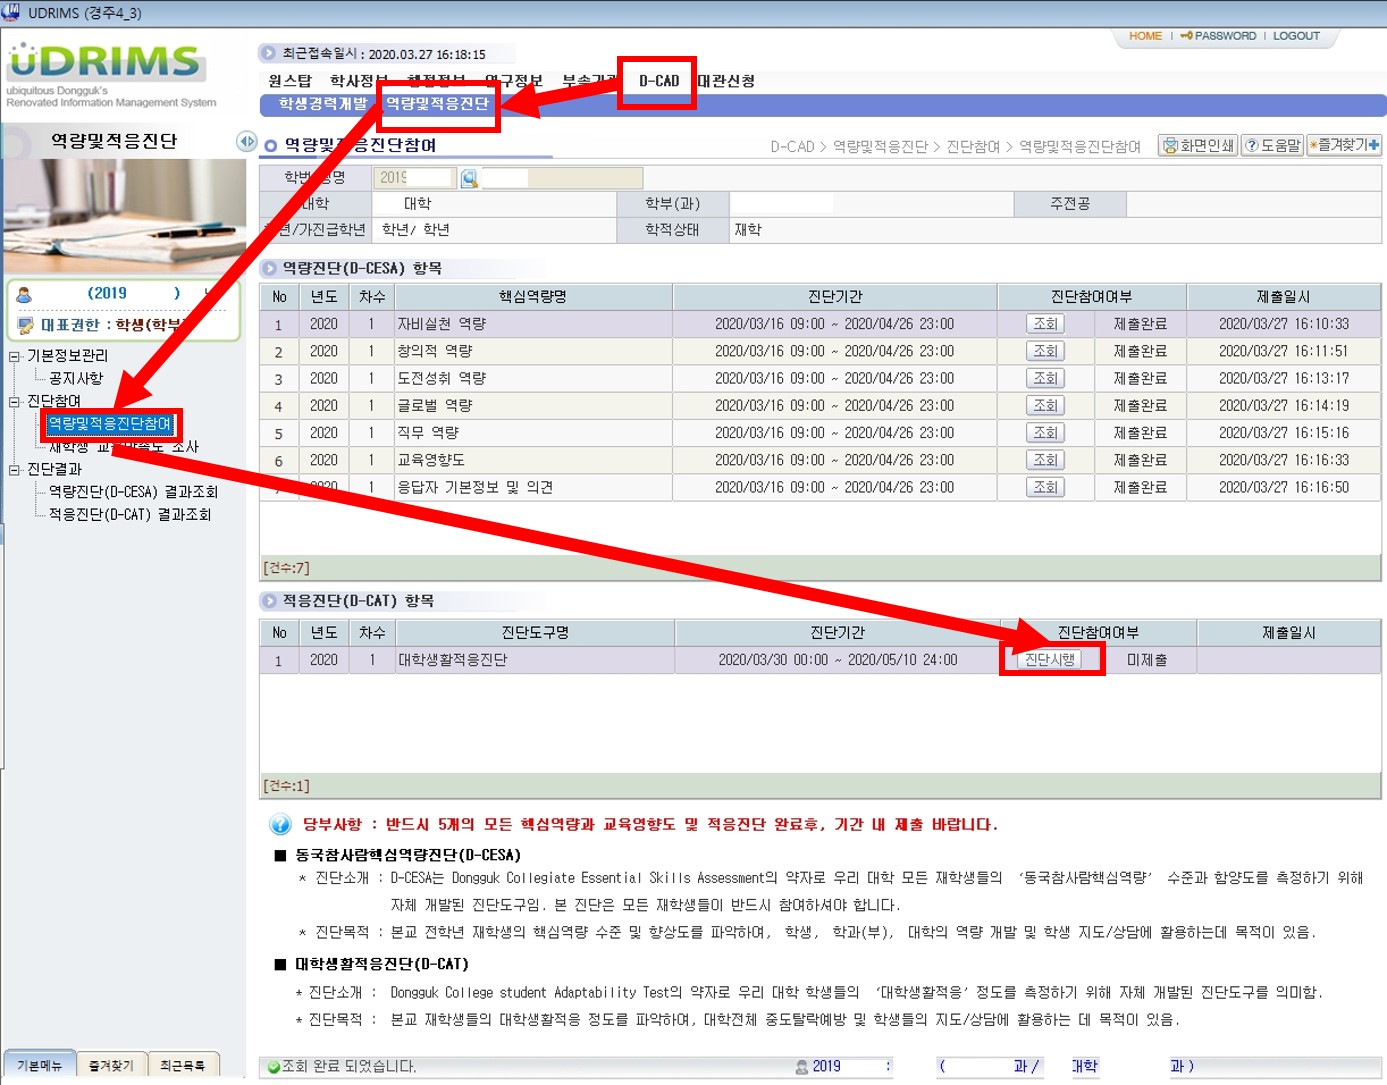Add page to 즐겨찾기 favorites

pos(1344,145)
